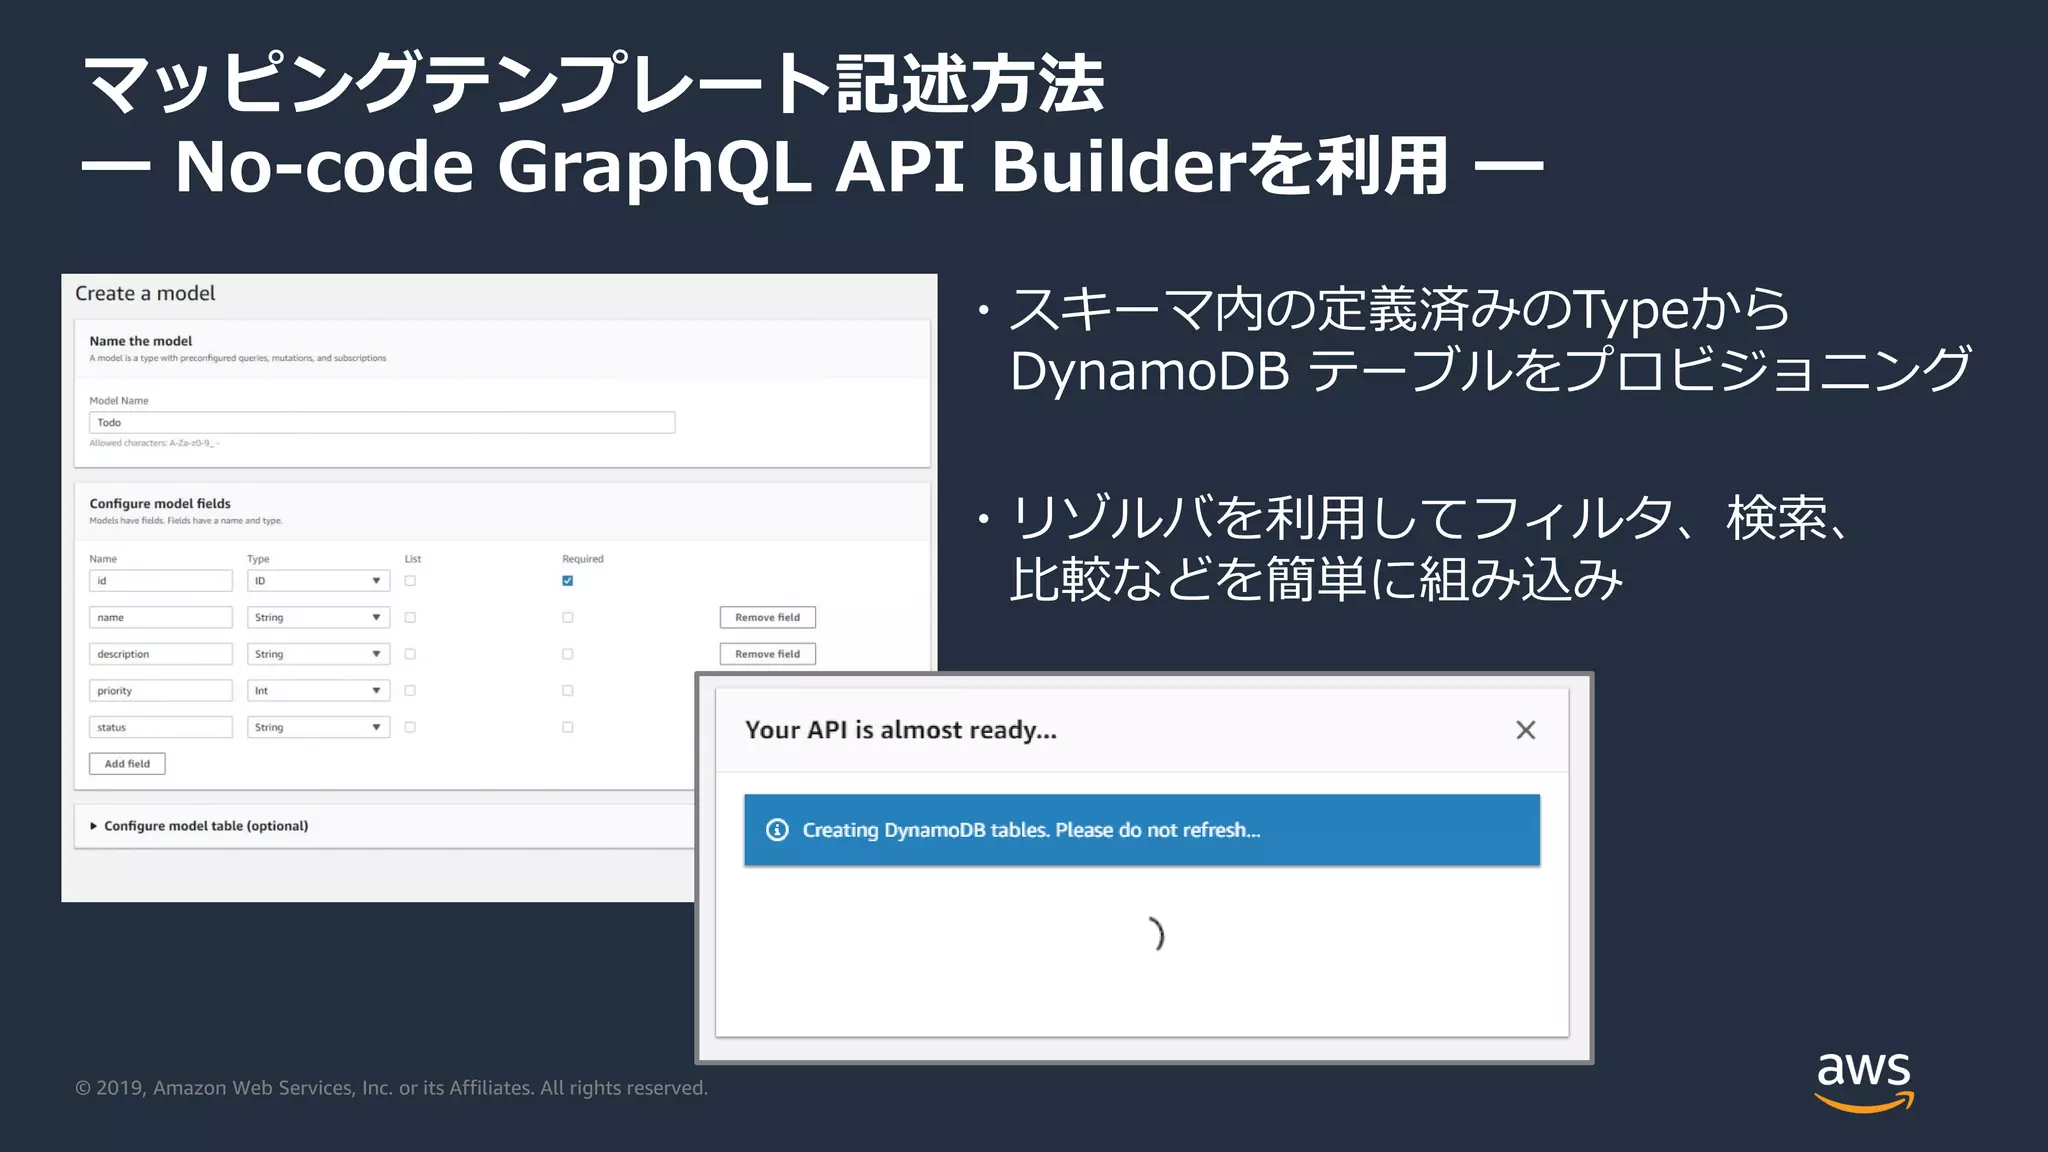
Task: Click the priority field name input
Action: [161, 691]
